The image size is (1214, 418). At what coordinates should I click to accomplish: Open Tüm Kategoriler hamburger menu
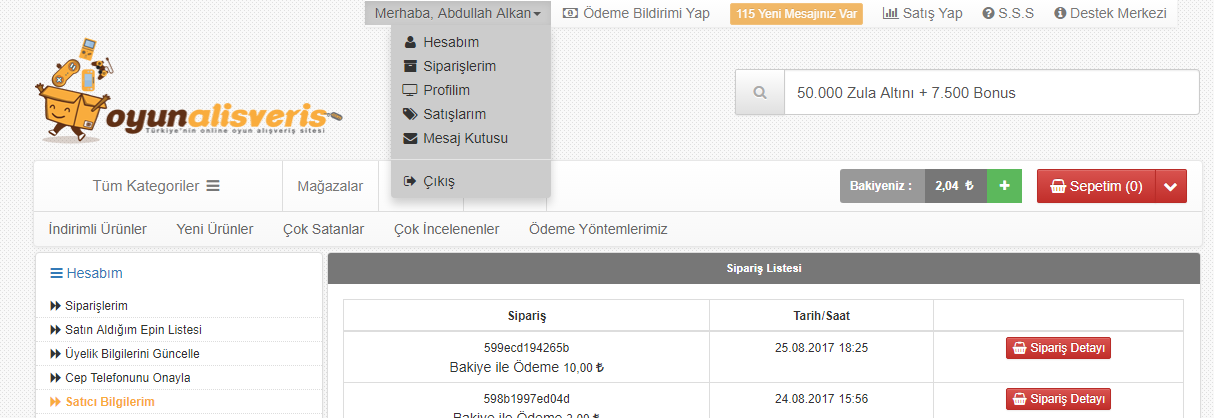pyautogui.click(x=157, y=186)
